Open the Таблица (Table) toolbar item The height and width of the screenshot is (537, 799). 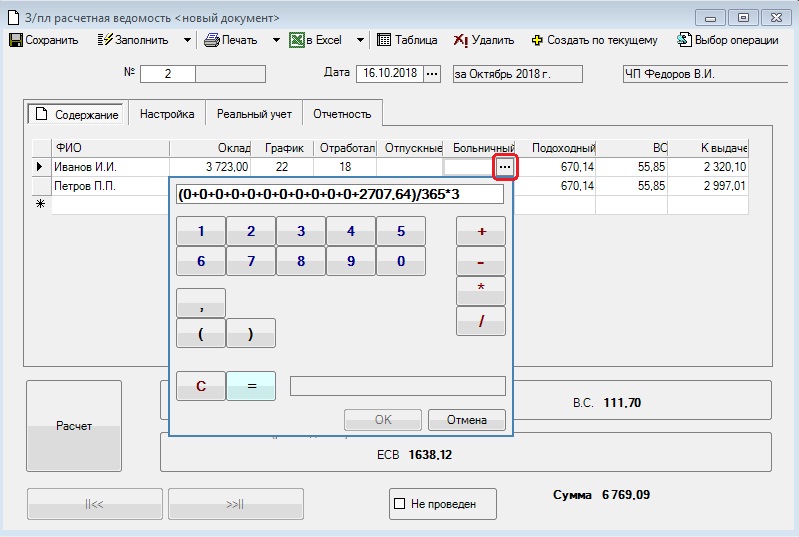click(x=384, y=40)
